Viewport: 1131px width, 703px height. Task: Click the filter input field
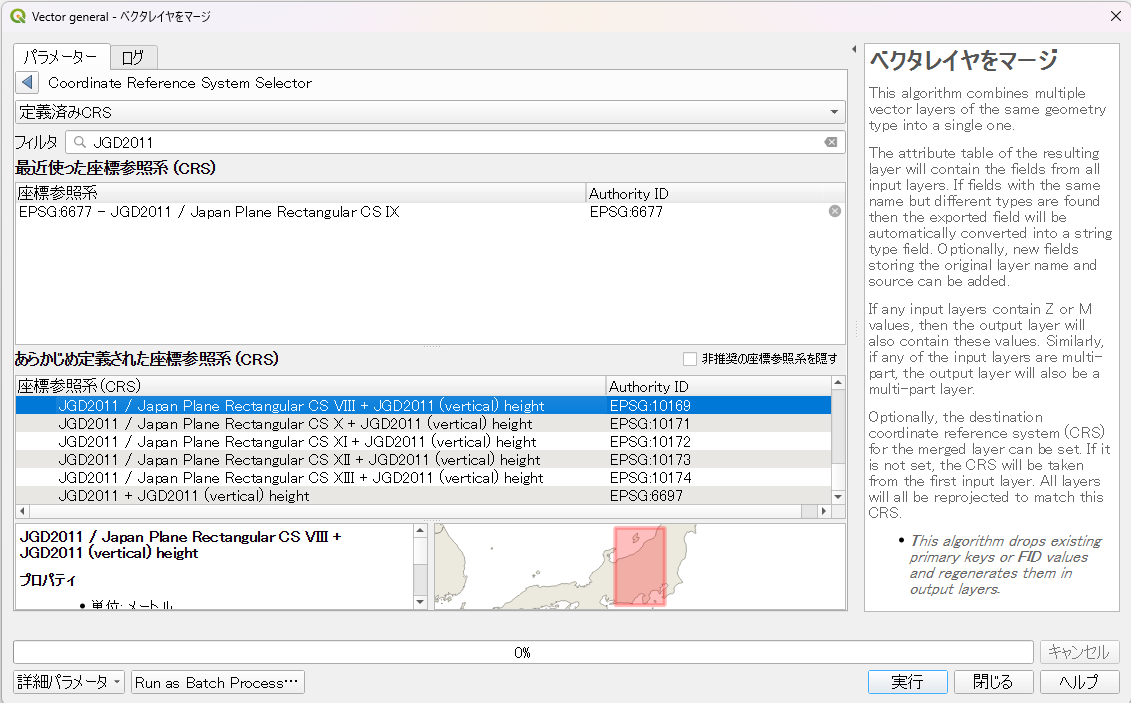[454, 142]
